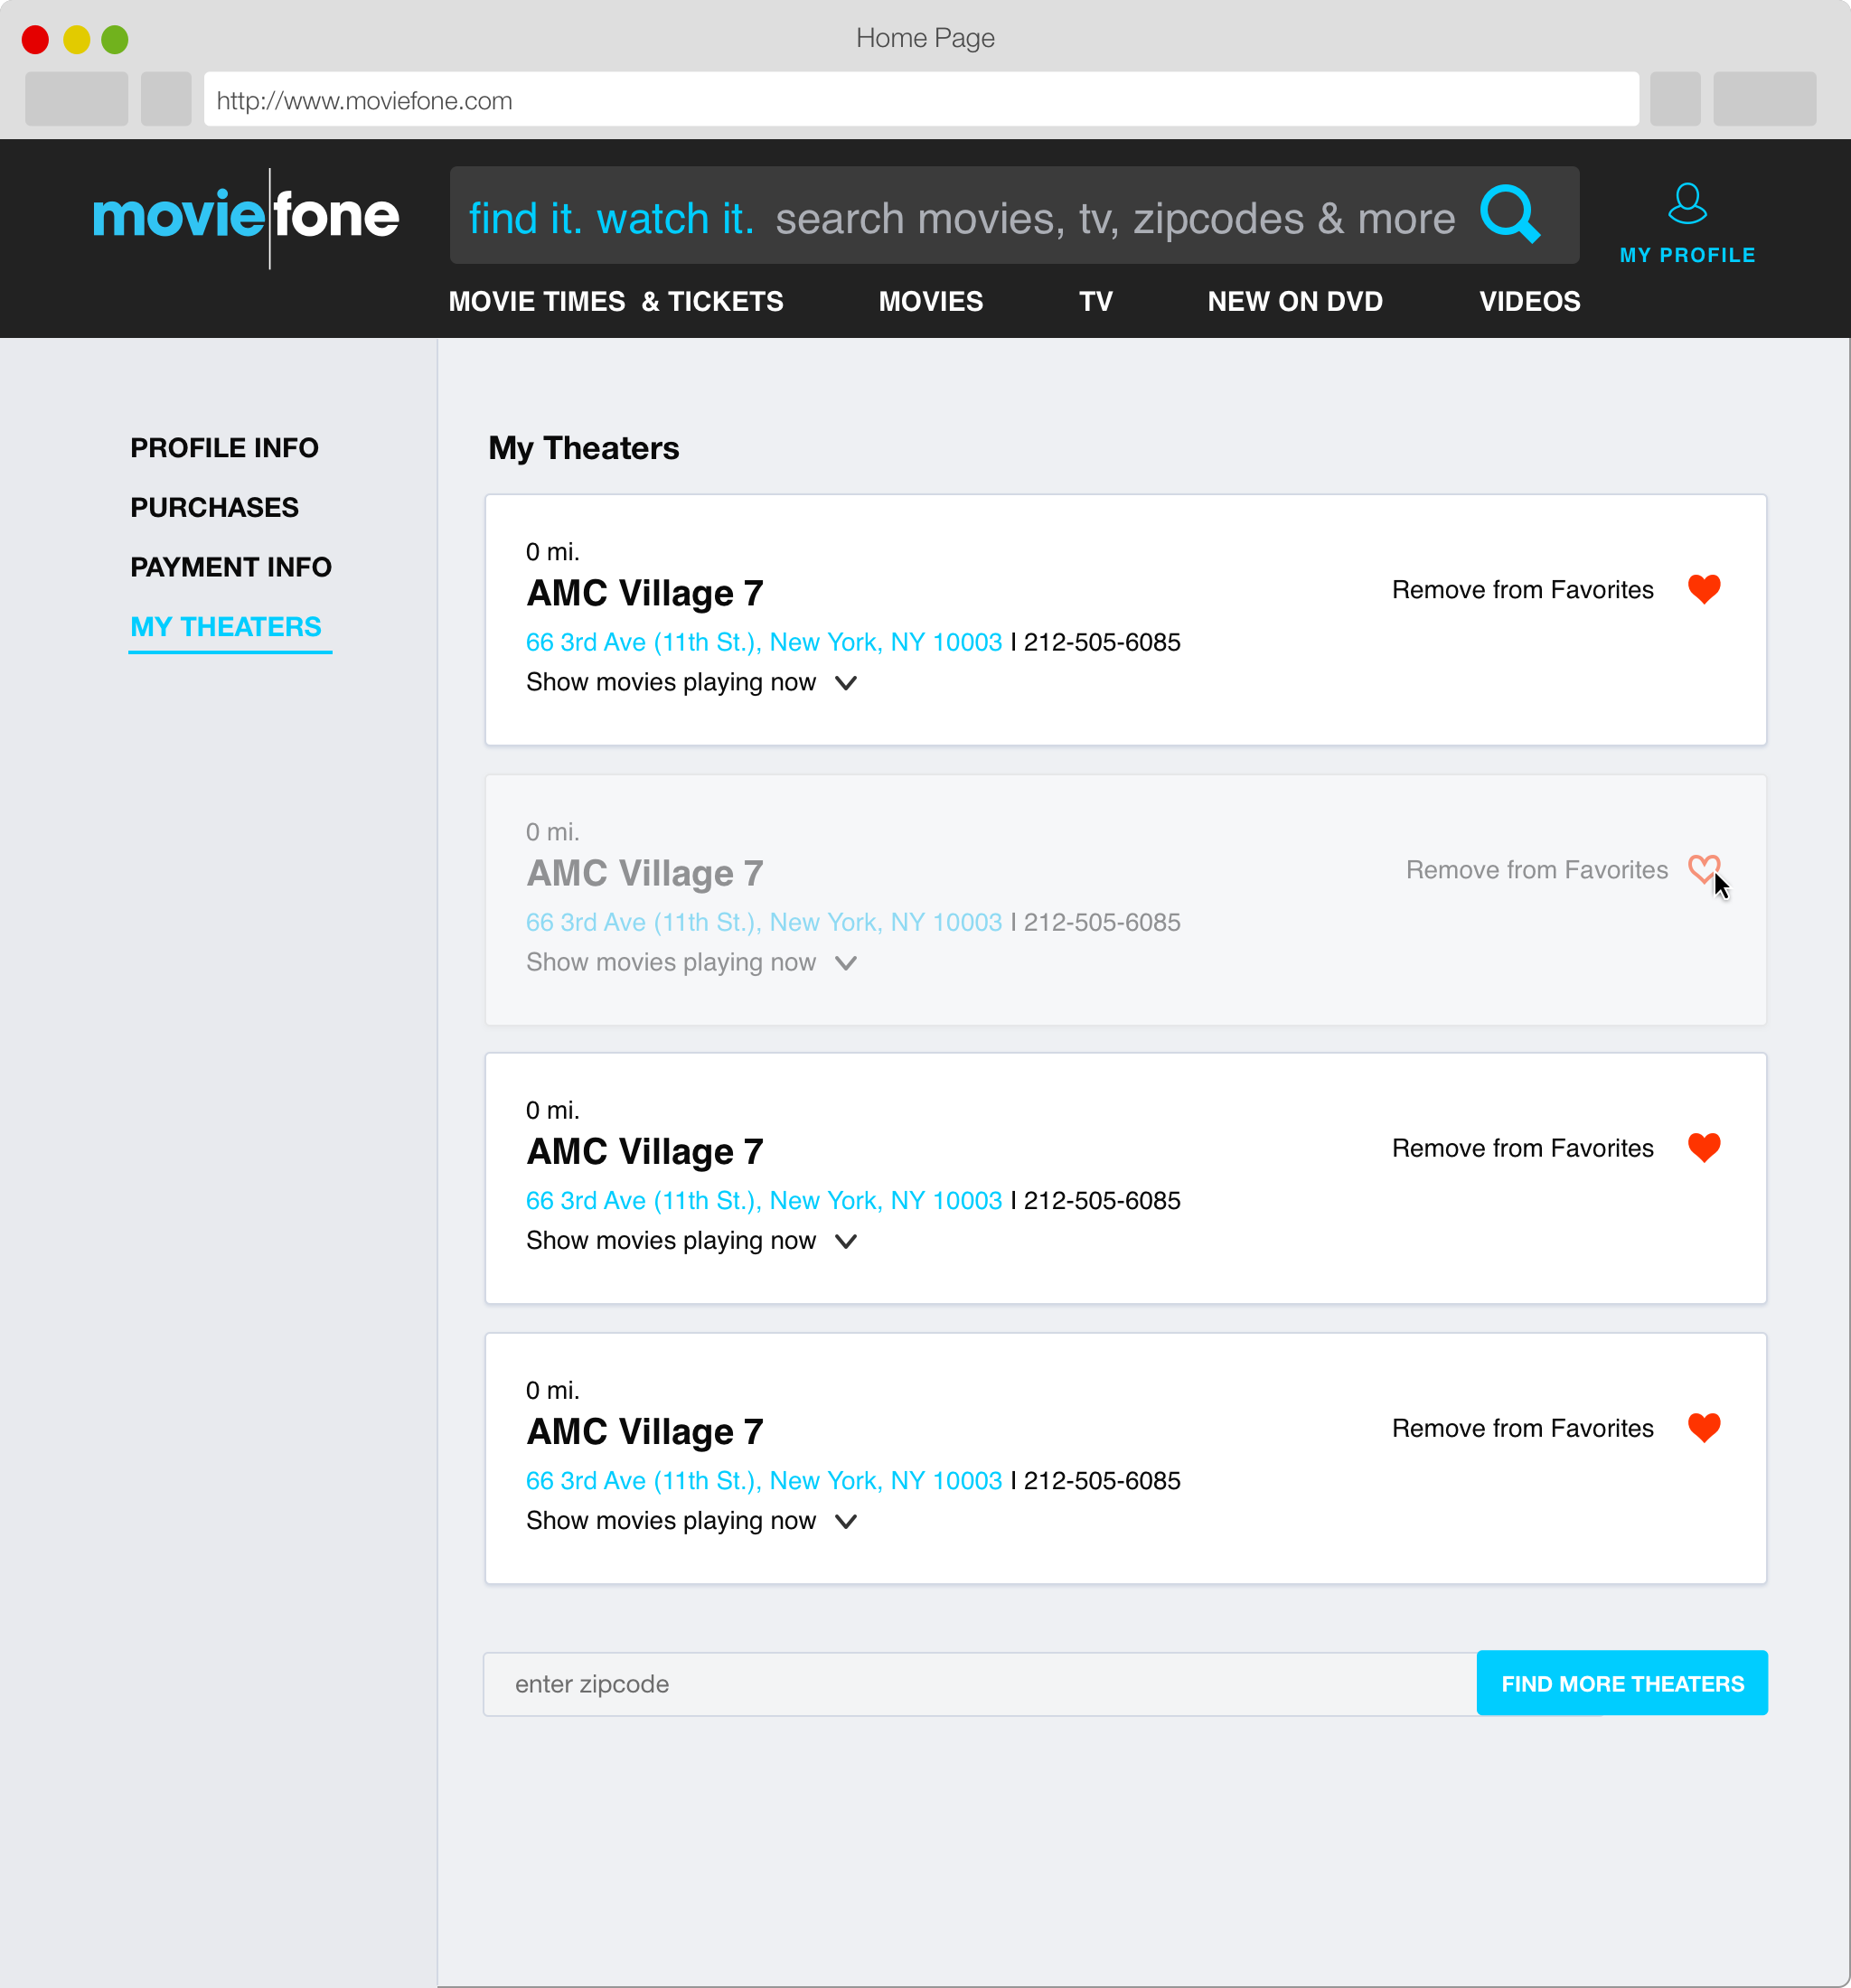Click the enter zipcode field
The width and height of the screenshot is (1851, 1988).
tap(980, 1684)
